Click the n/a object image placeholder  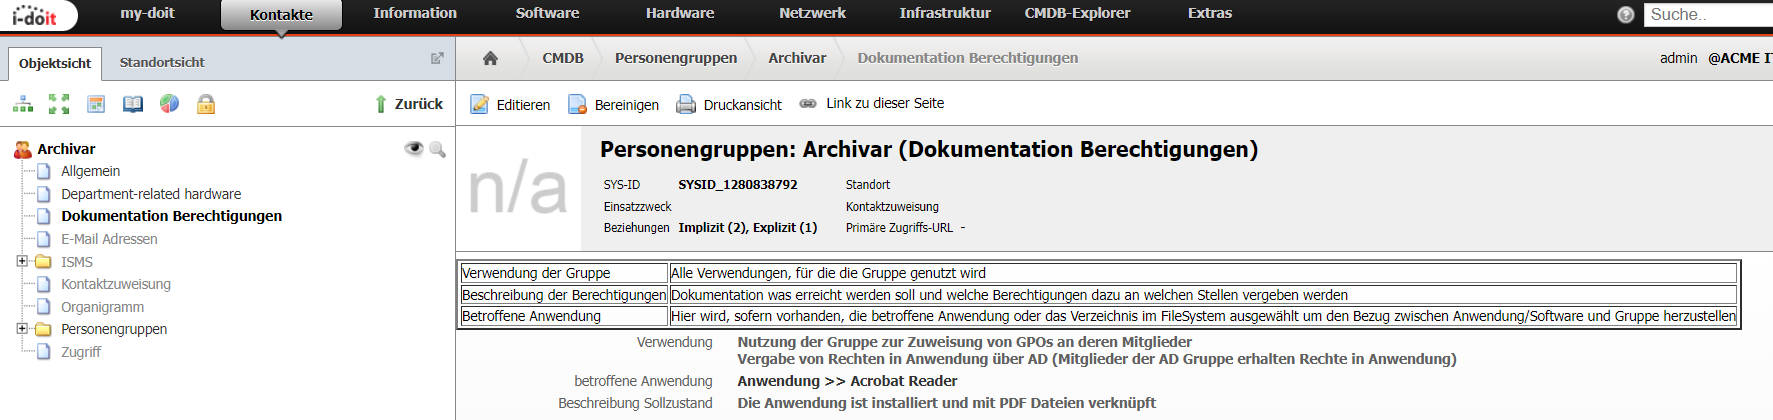point(517,189)
